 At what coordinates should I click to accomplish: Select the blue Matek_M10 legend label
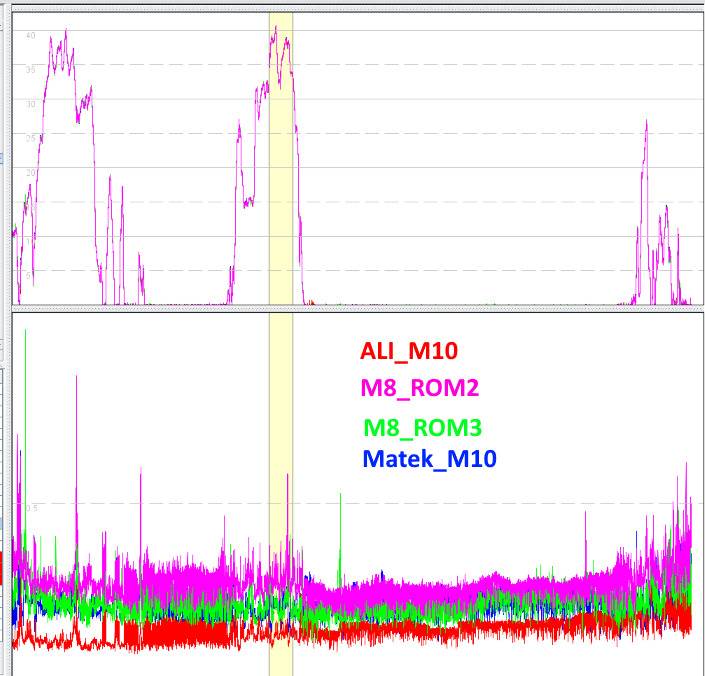pyautogui.click(x=429, y=459)
